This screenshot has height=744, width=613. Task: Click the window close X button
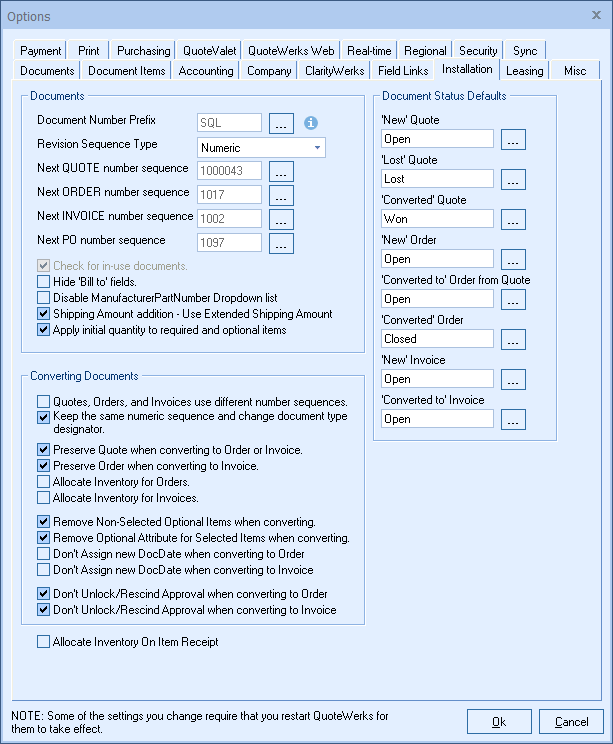tap(592, 17)
